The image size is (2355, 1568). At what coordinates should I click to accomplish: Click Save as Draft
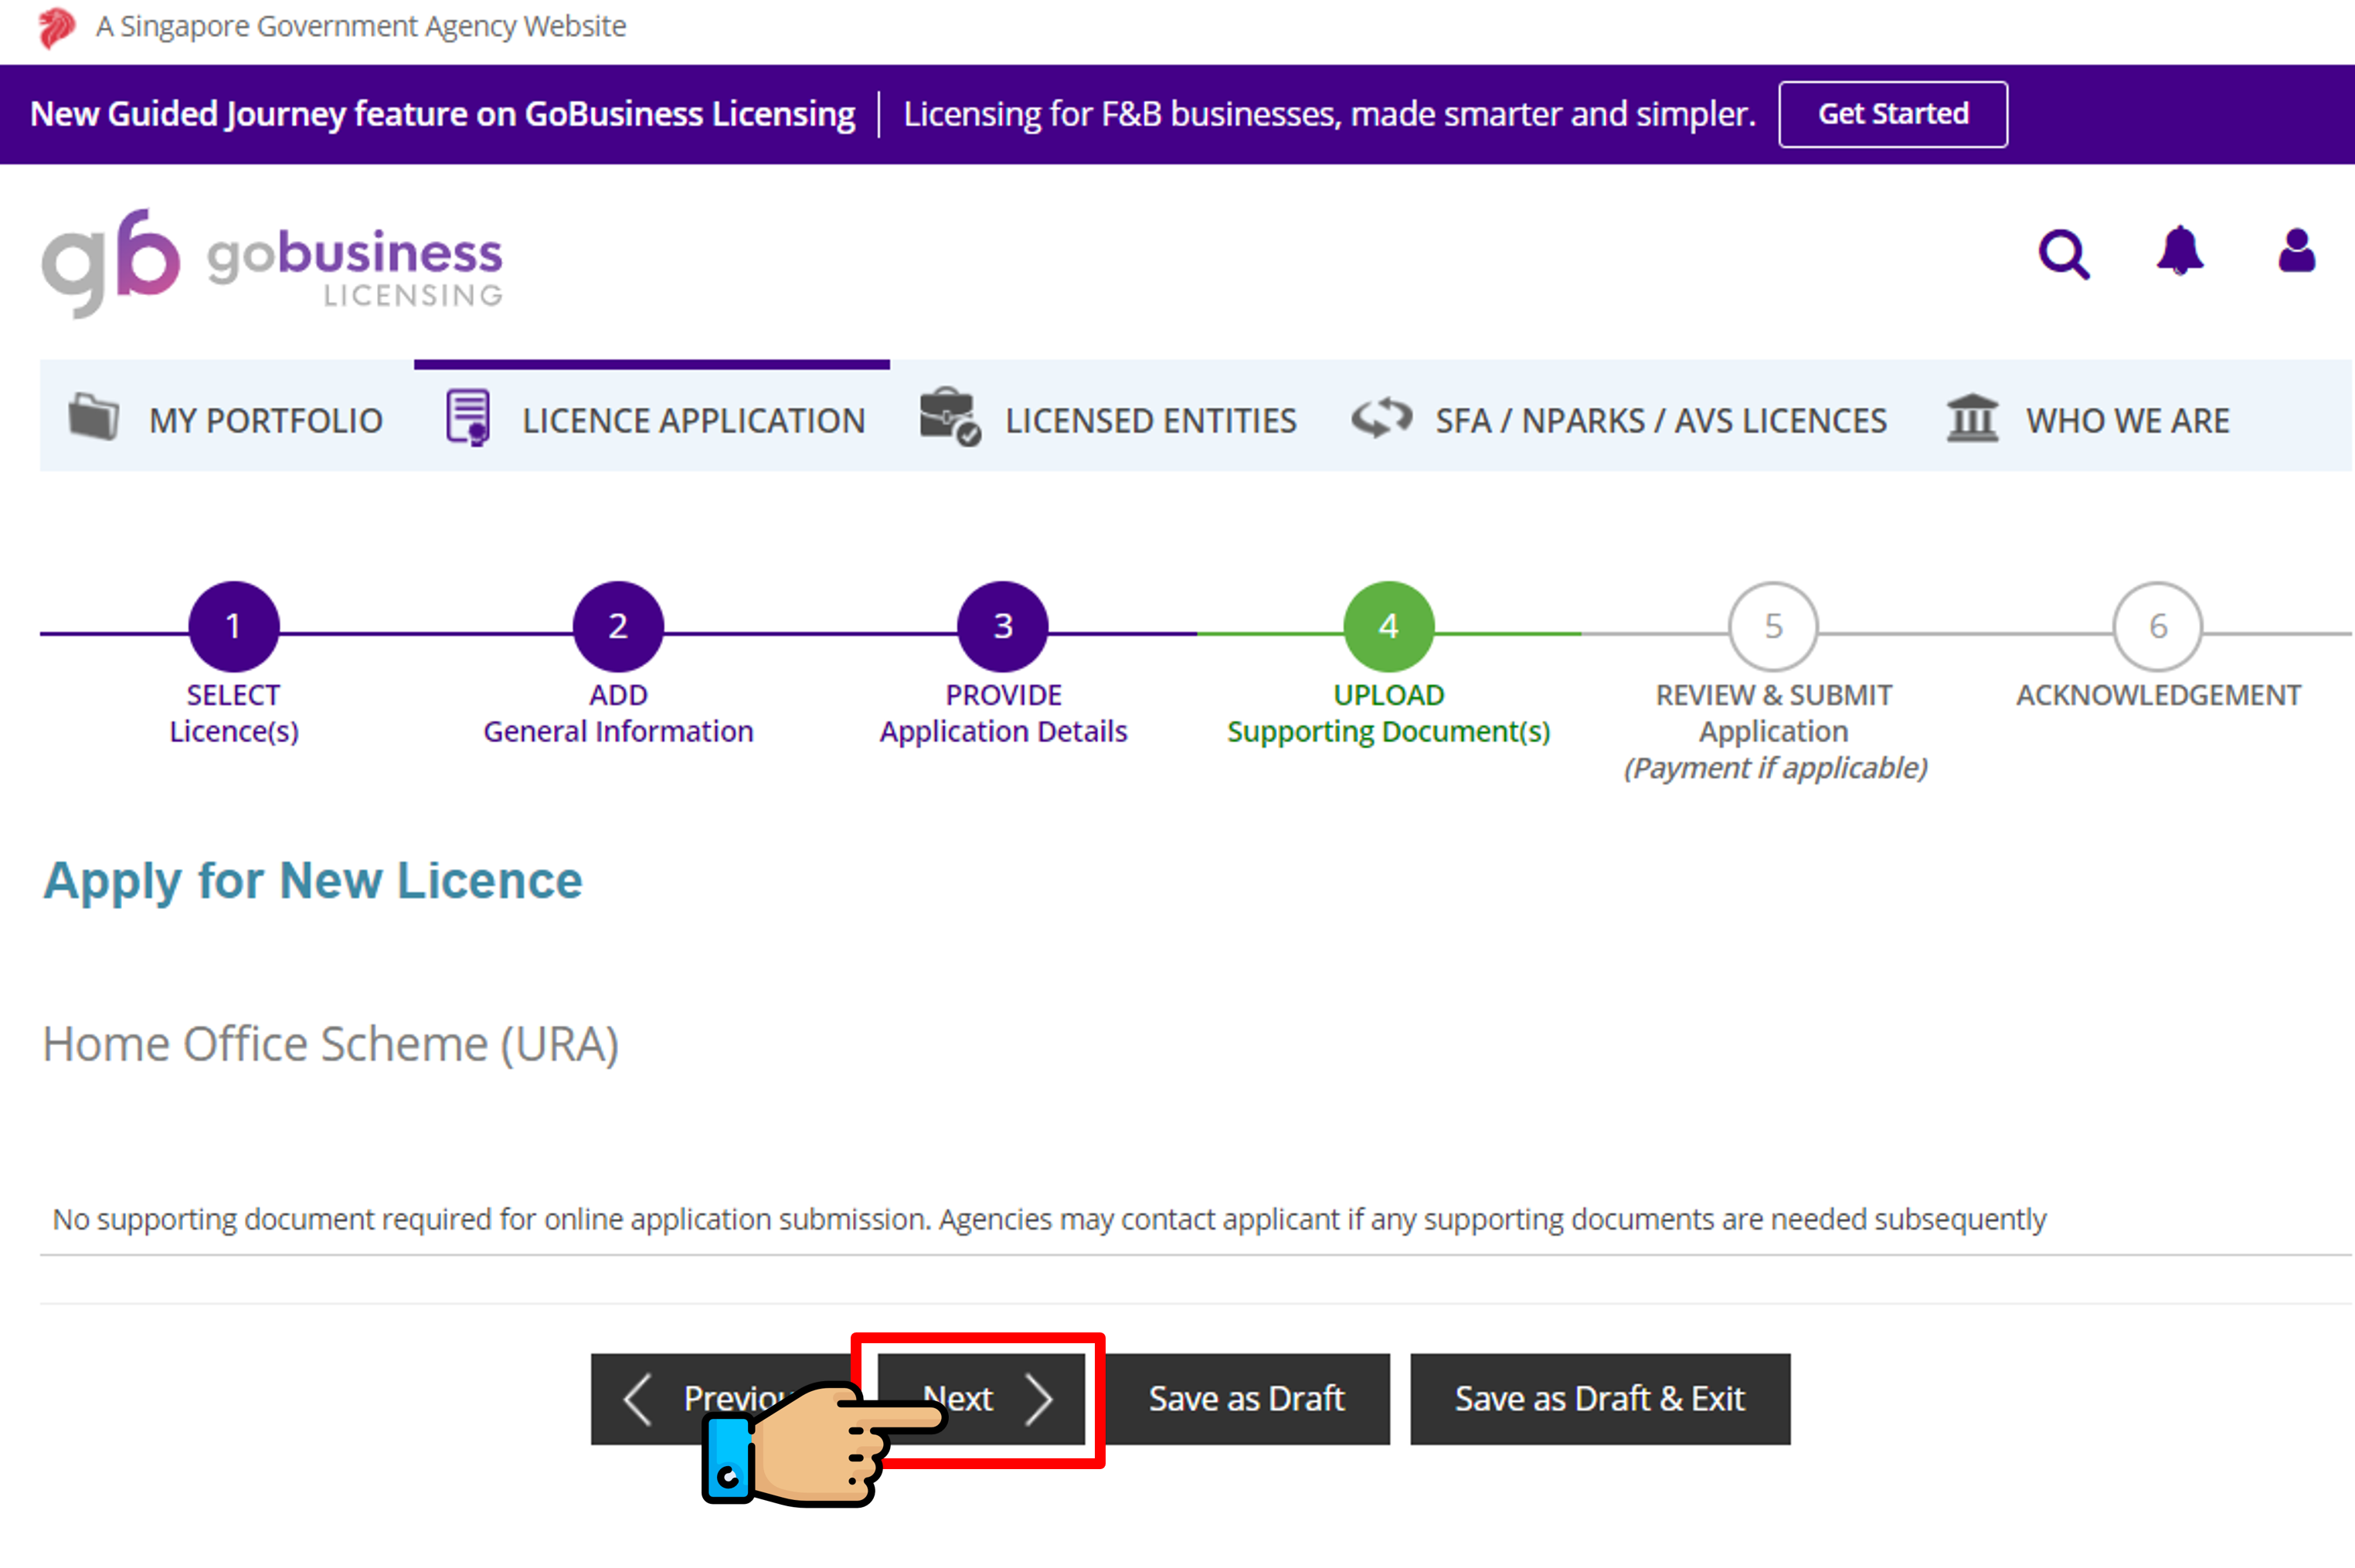coord(1246,1398)
